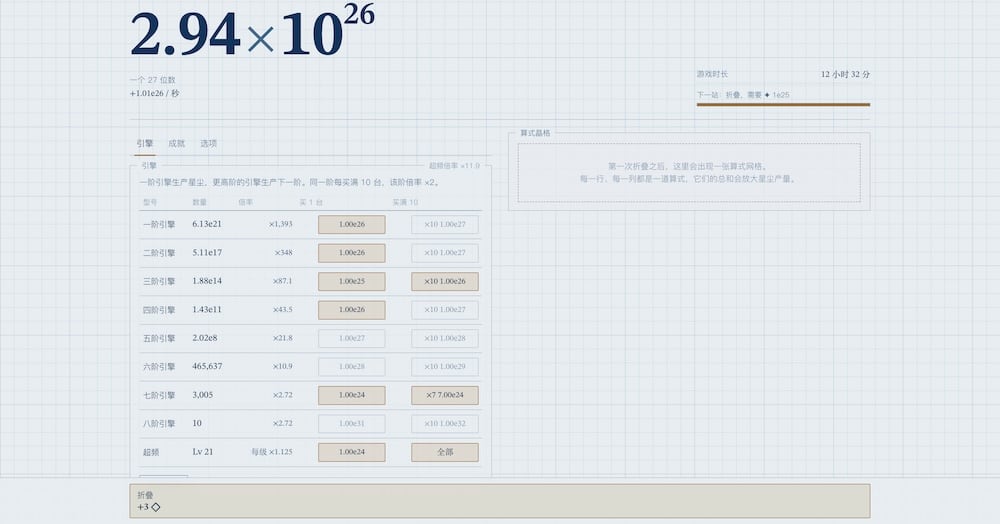This screenshot has height=524, width=1000.
Task: Click the 2.94×10^26 stardust total
Action: pos(253,32)
